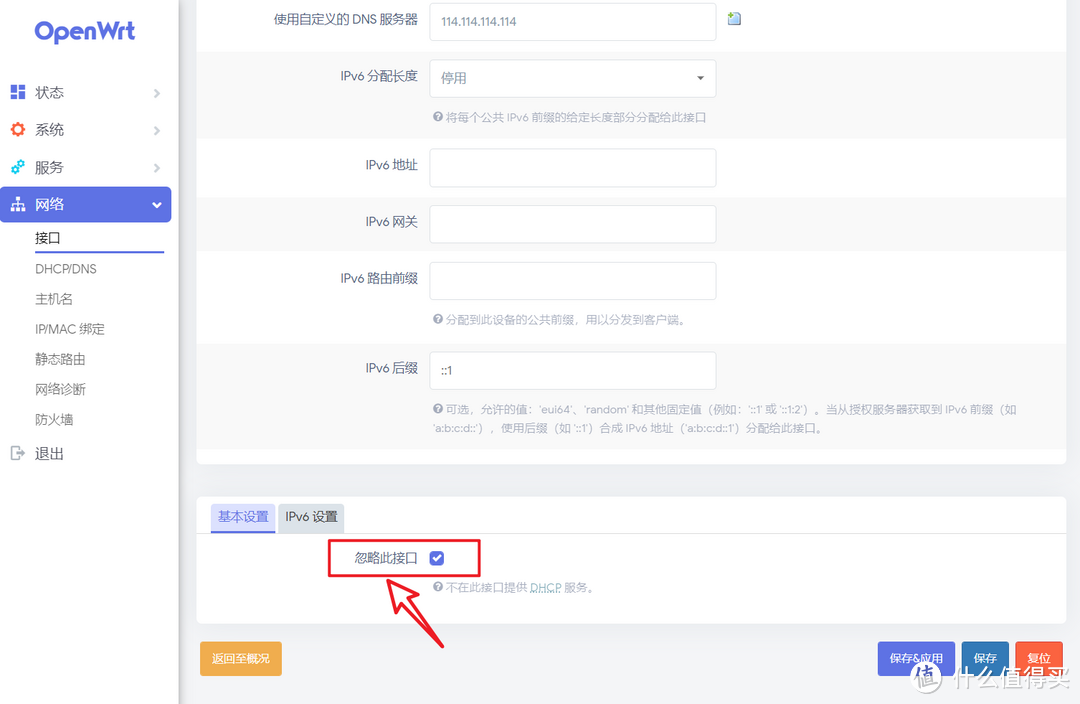Switch to the IPv6 设置 tab
The image size is (1080, 704).
click(310, 518)
